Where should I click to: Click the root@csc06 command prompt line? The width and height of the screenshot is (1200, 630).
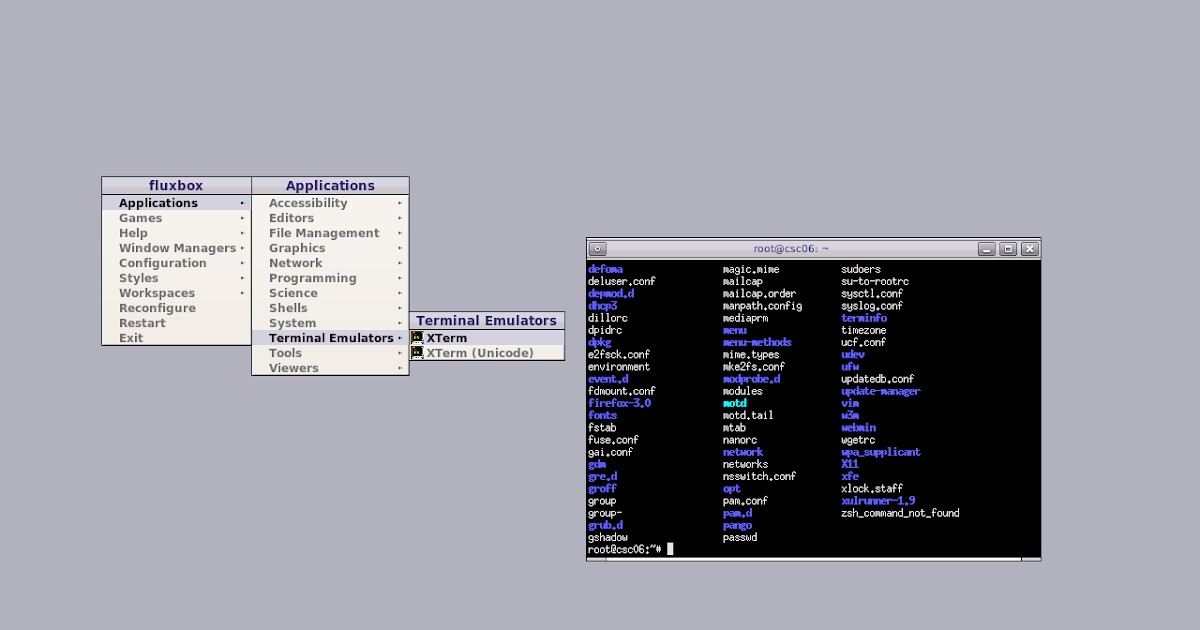click(630, 549)
